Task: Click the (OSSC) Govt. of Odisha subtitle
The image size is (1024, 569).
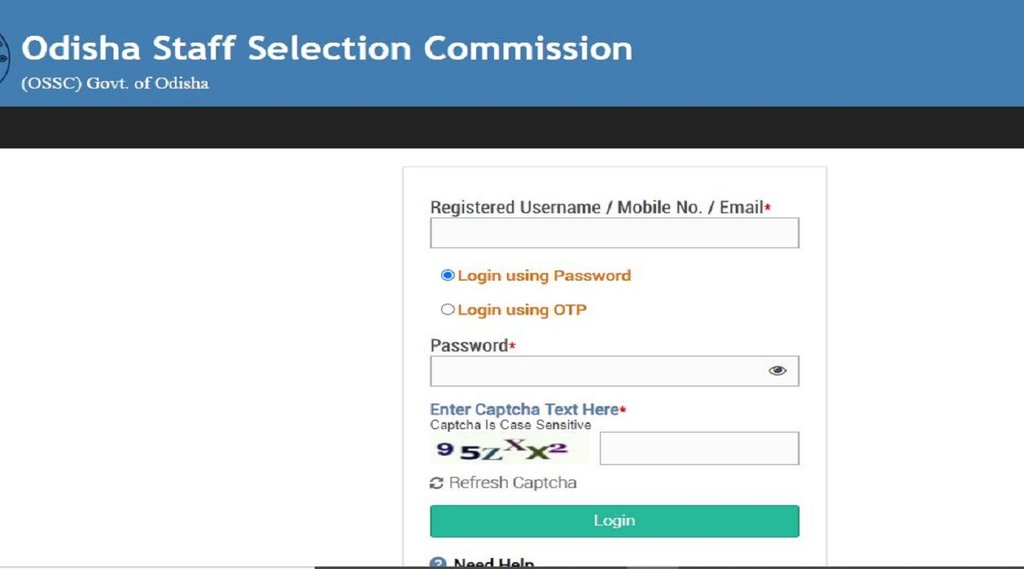Action: click(115, 83)
